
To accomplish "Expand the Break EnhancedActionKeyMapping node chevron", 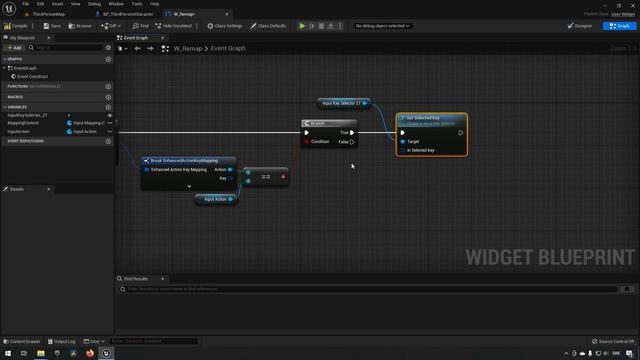I will tap(189, 187).
